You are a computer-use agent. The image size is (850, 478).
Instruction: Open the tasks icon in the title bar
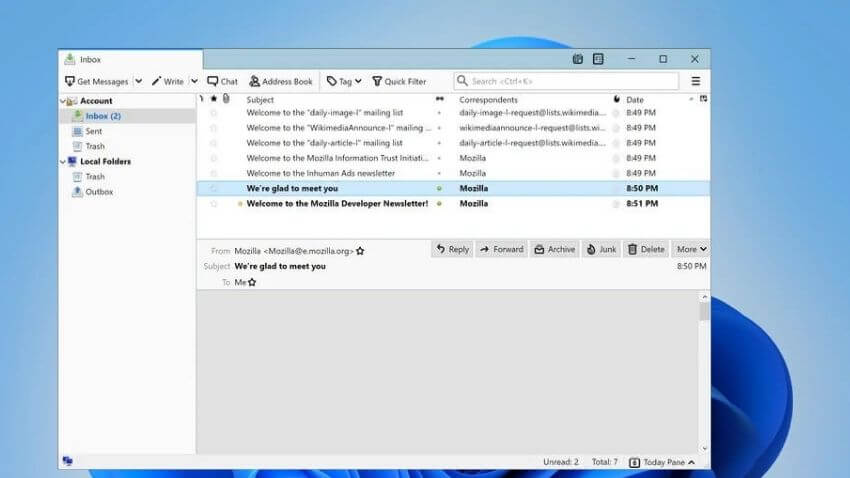[598, 59]
